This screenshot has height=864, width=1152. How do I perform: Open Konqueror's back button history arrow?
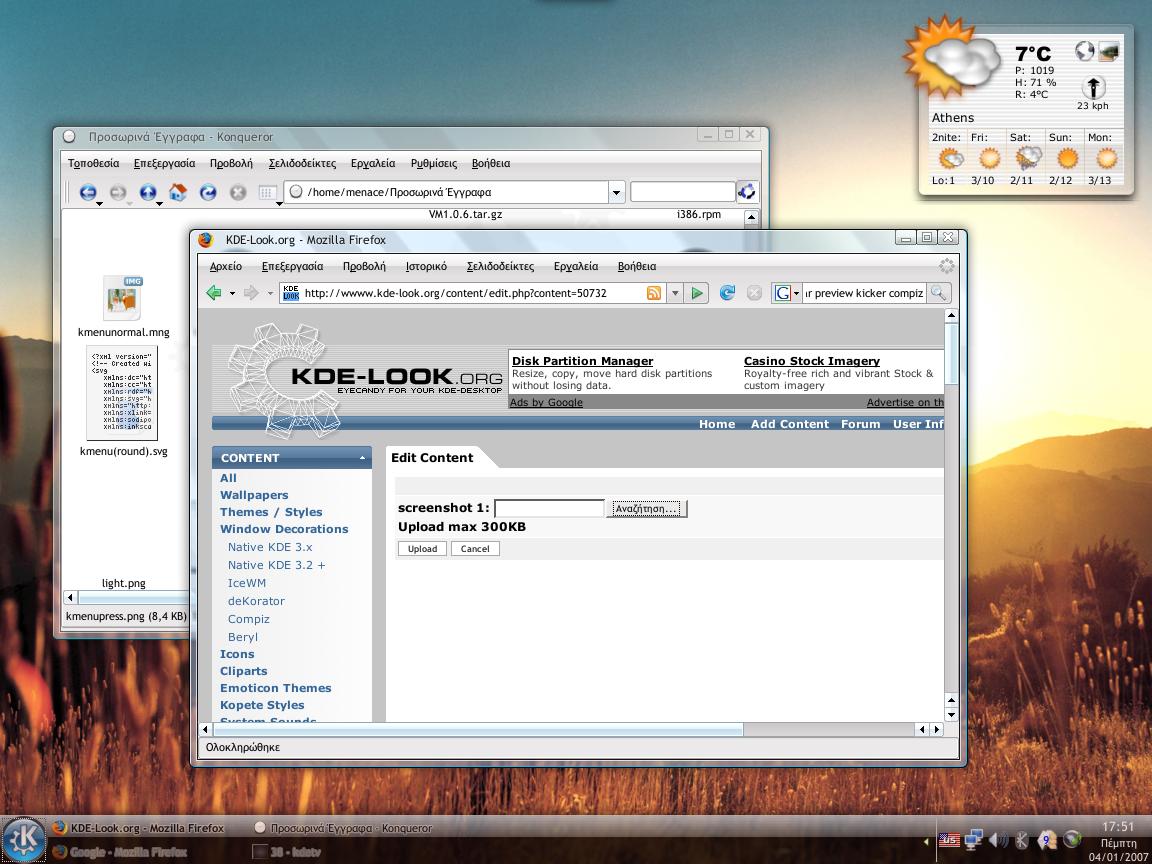(98, 204)
